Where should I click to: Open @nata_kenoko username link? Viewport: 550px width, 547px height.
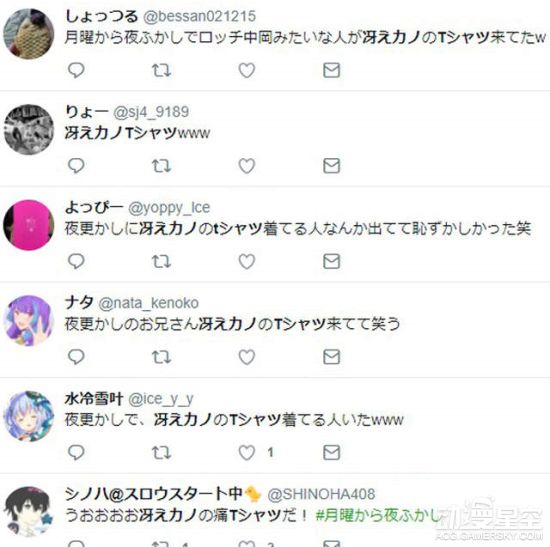pyautogui.click(x=148, y=303)
